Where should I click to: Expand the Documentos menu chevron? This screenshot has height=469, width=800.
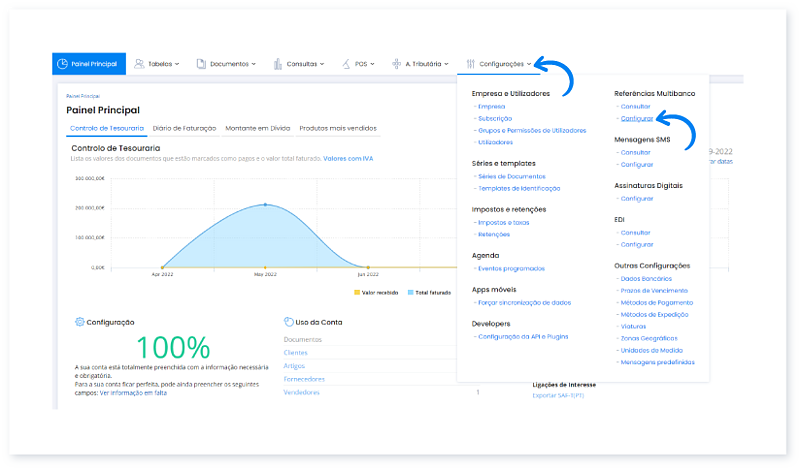click(254, 64)
